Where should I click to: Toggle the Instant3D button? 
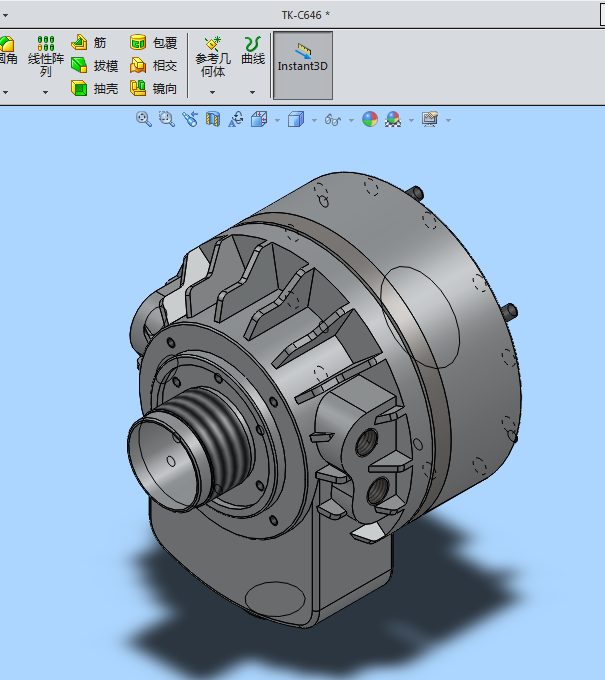coord(303,65)
